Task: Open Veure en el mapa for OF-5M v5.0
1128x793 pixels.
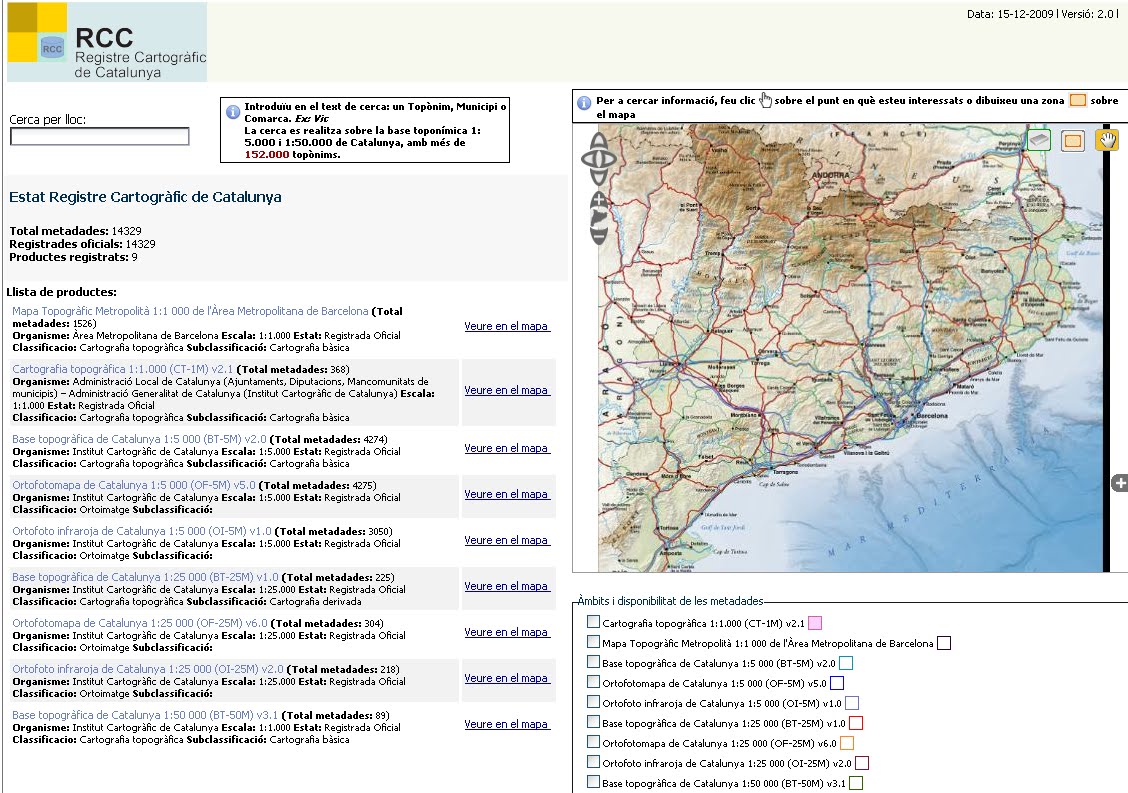Action: (507, 494)
